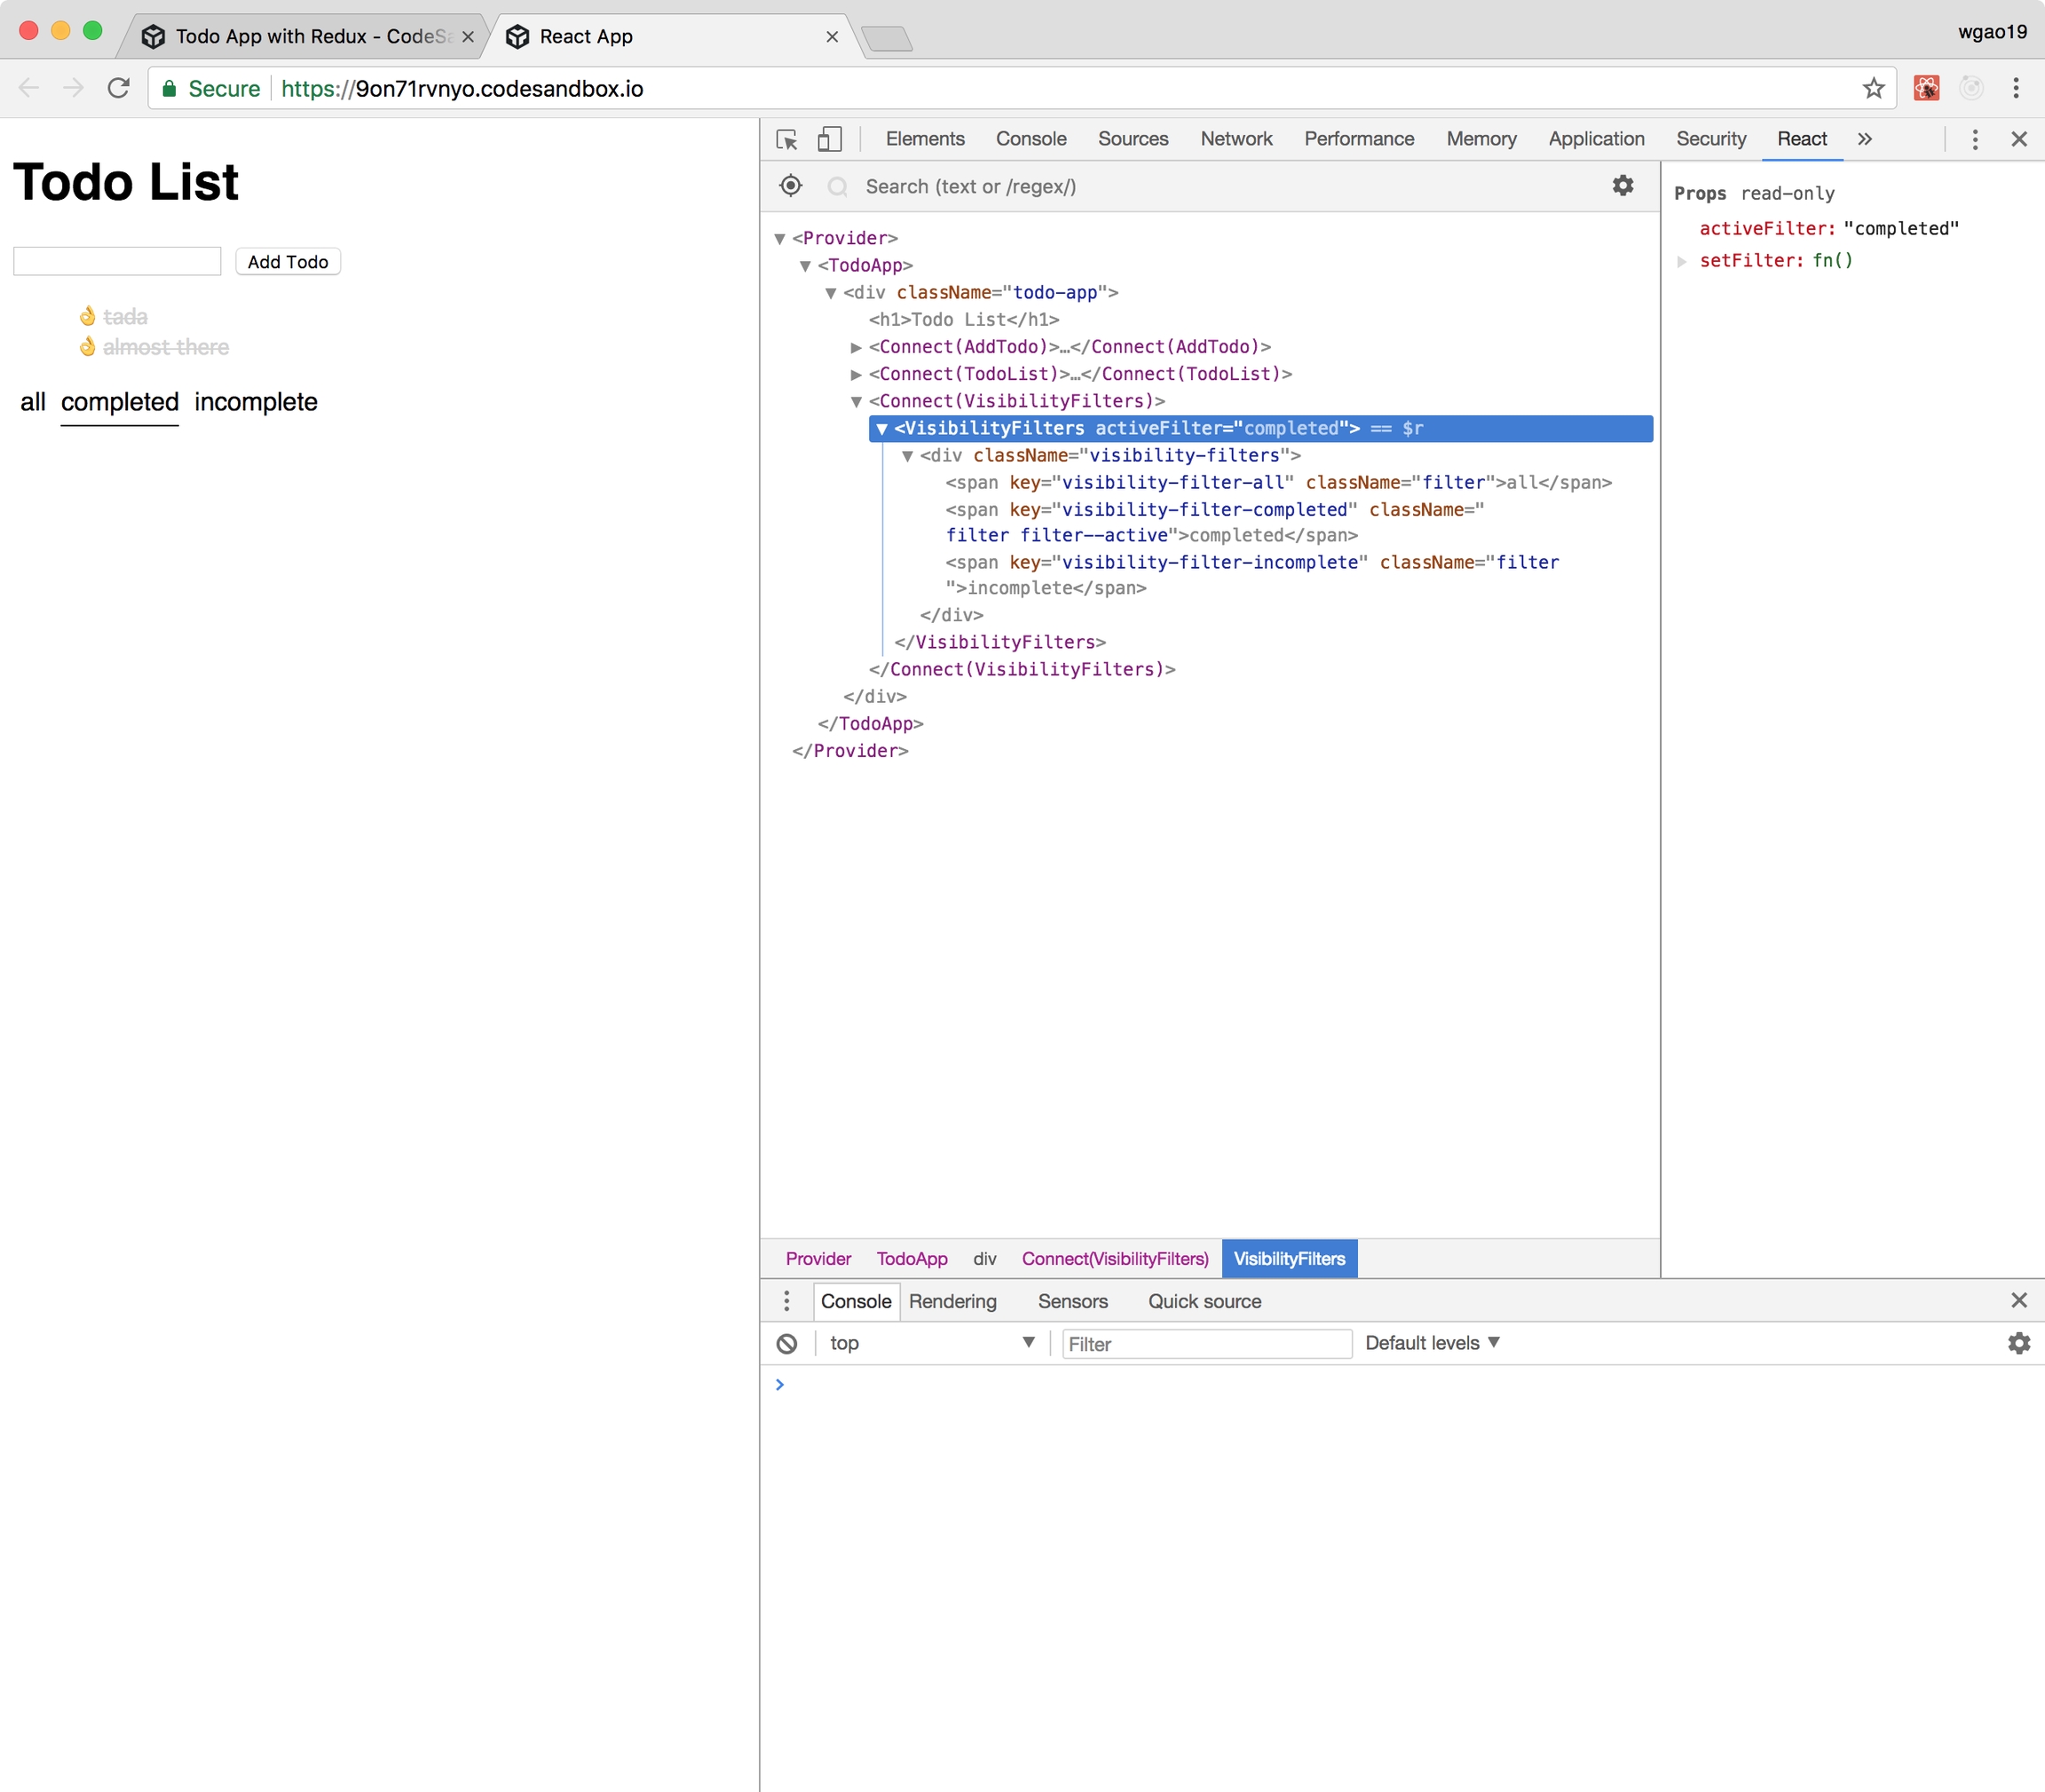
Task: Select the 'incomplete' visibility filter
Action: (256, 402)
